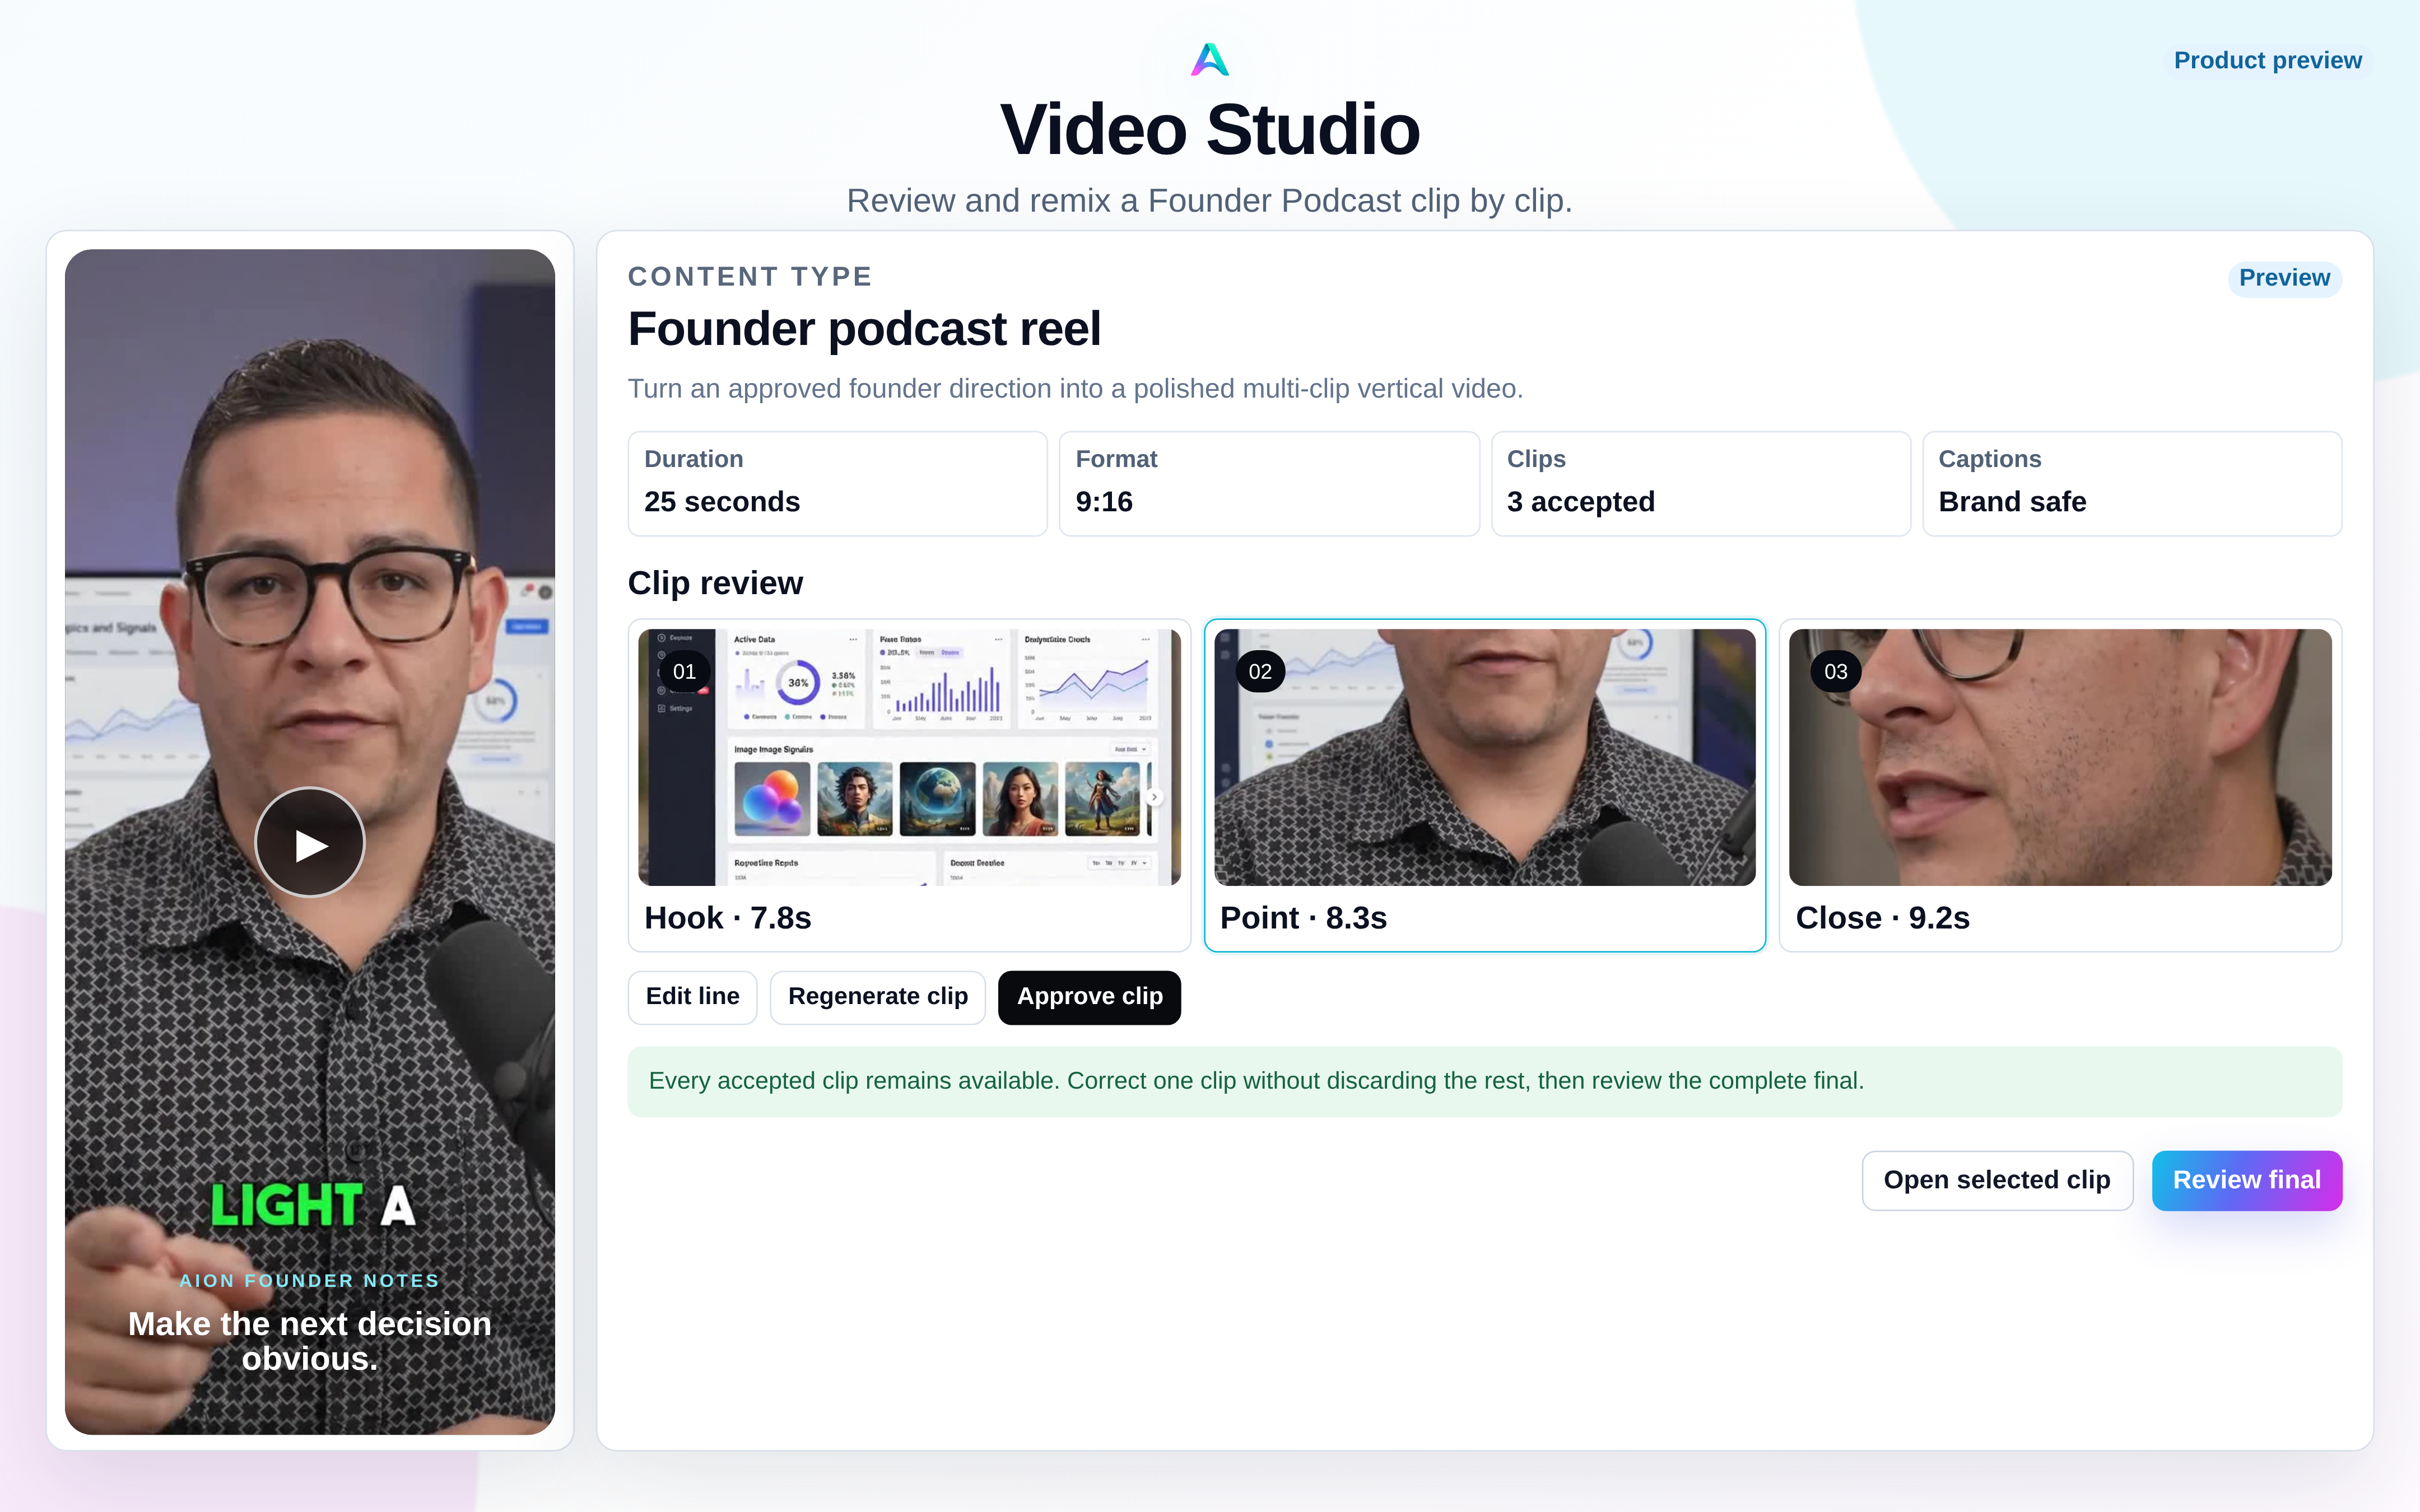The height and width of the screenshot is (1512, 2420).
Task: Click the Captions Brand safe card
Action: click(2132, 484)
